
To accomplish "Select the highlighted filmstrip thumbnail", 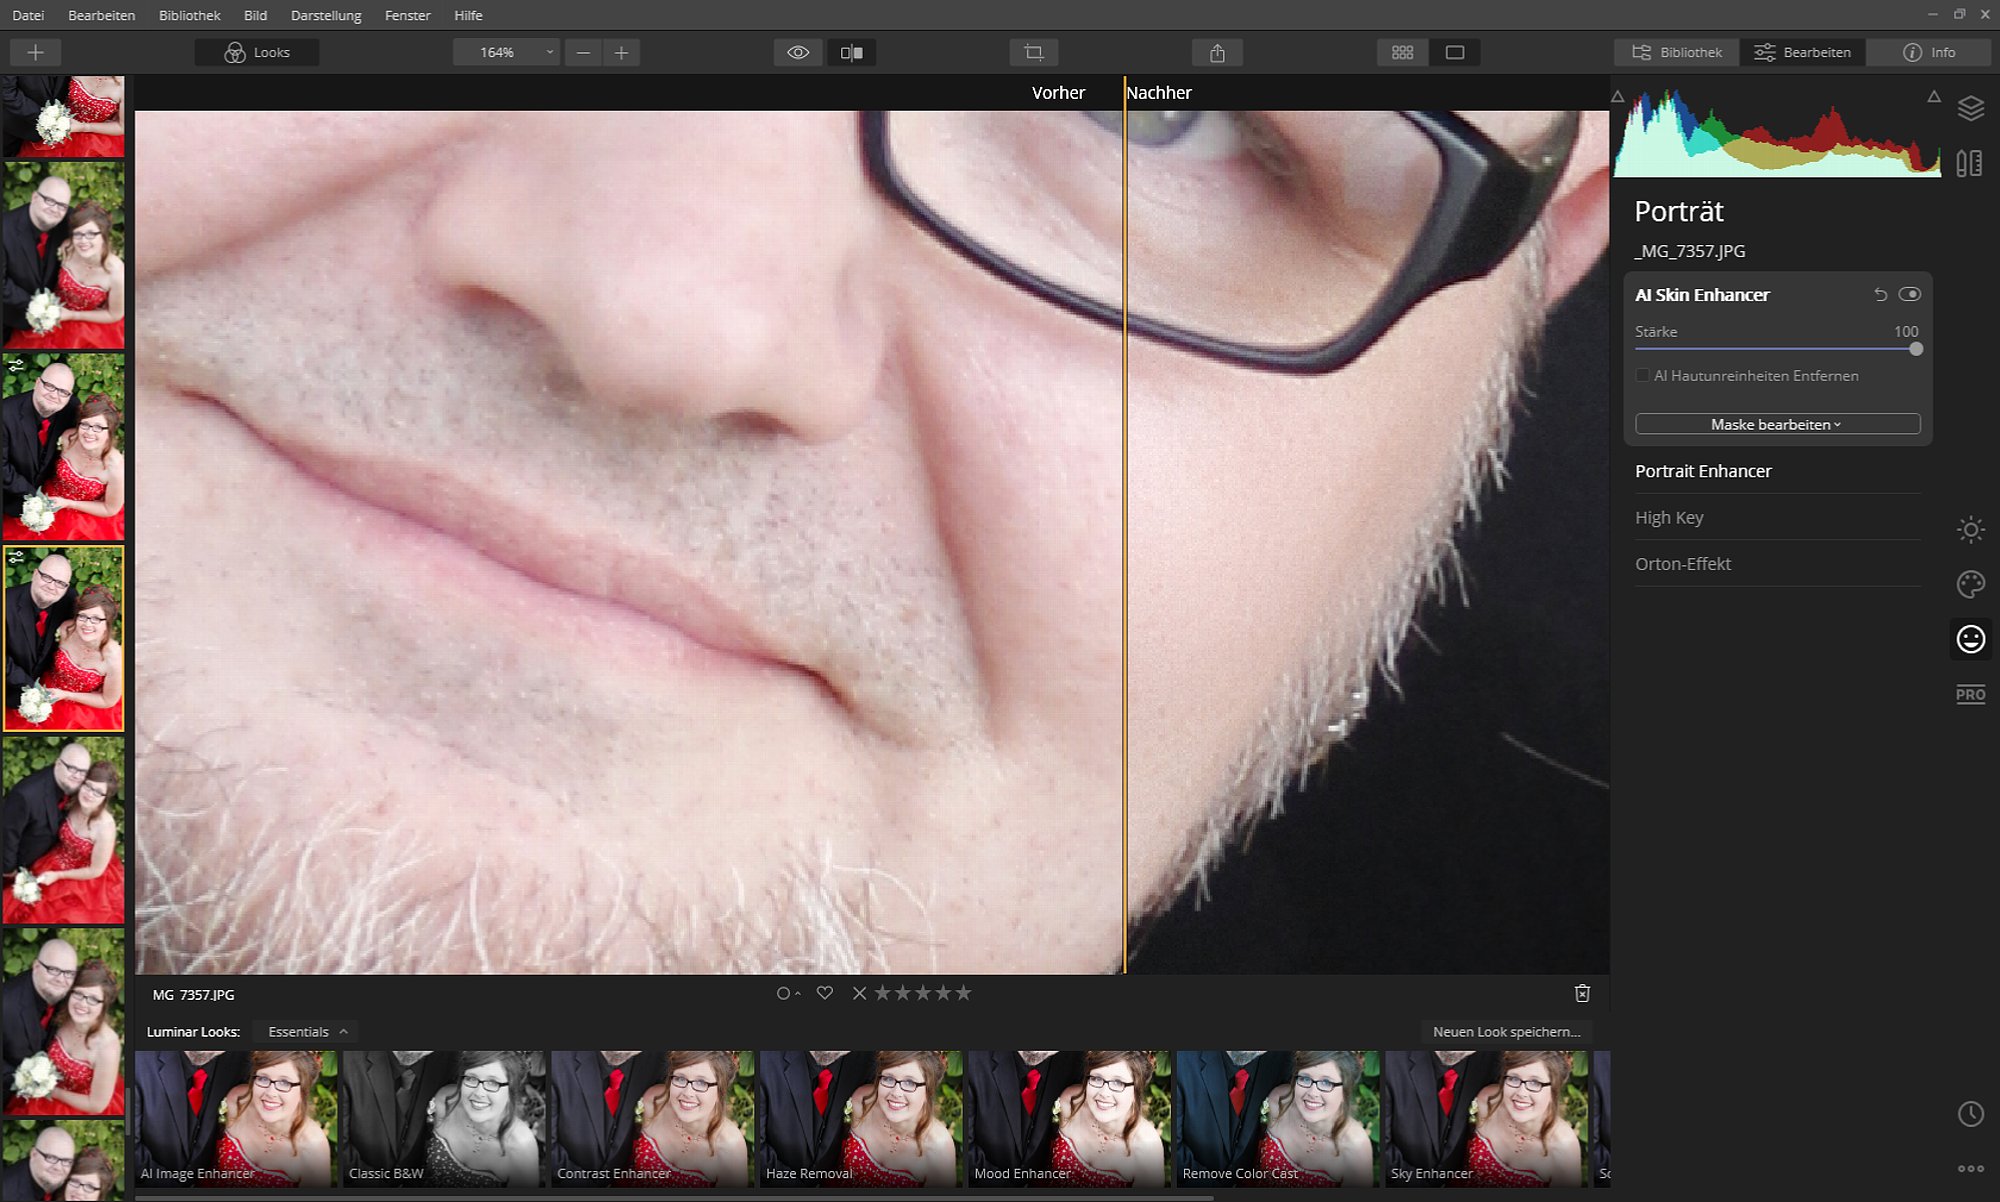I will 63,638.
